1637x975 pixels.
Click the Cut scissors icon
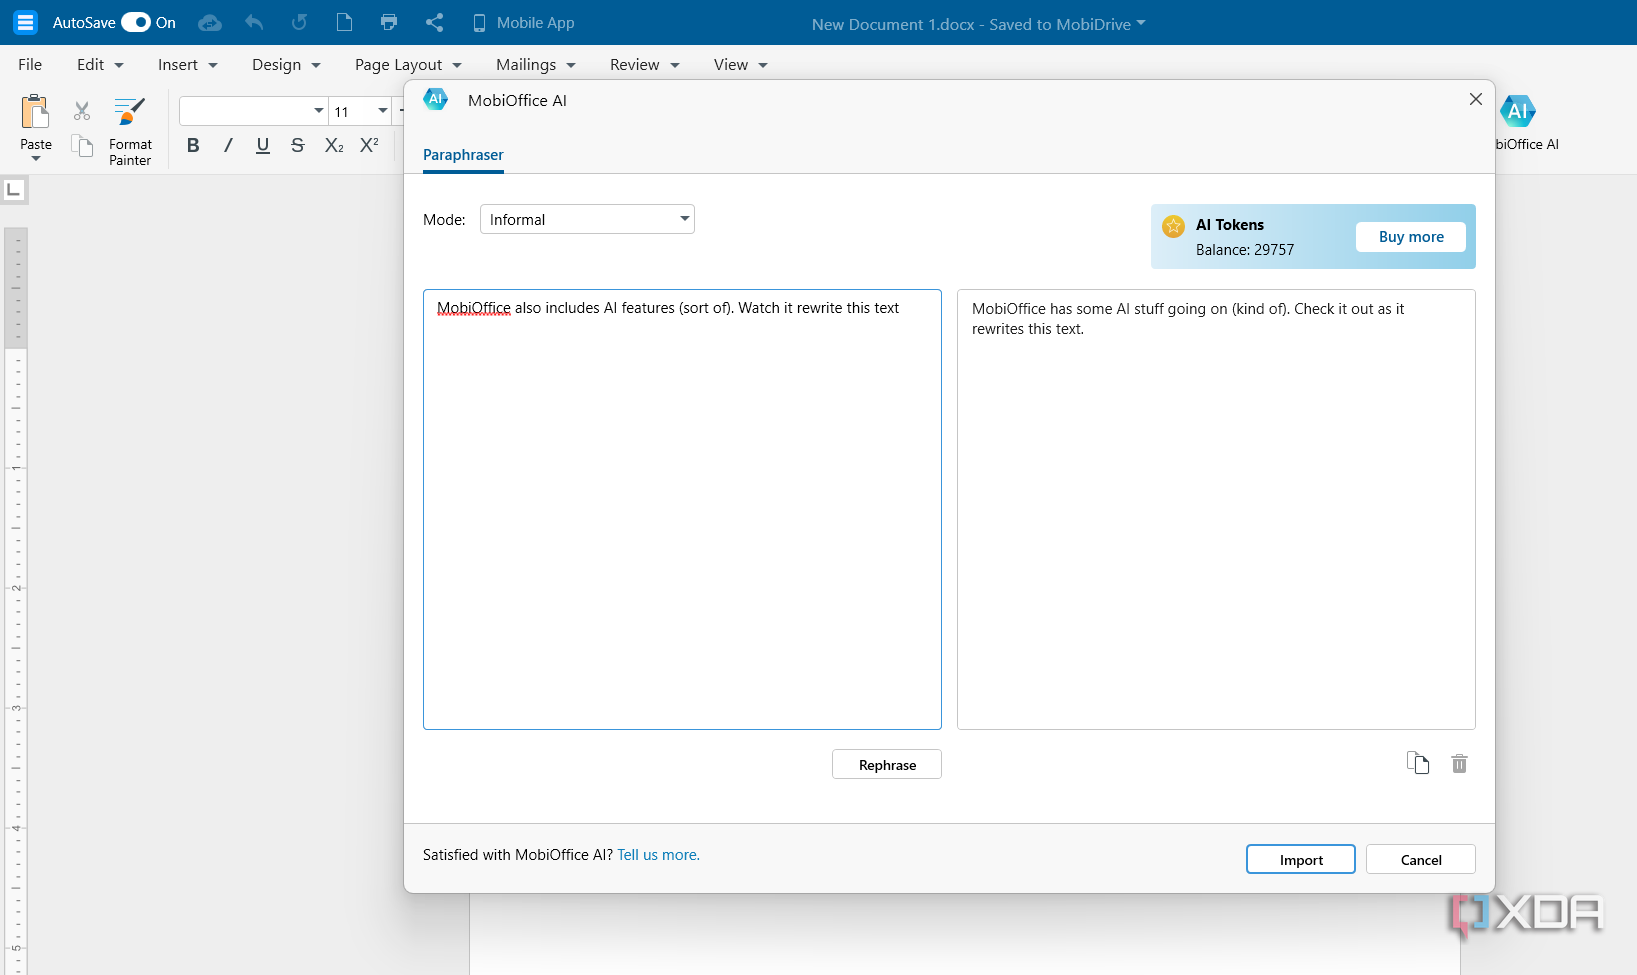point(81,110)
